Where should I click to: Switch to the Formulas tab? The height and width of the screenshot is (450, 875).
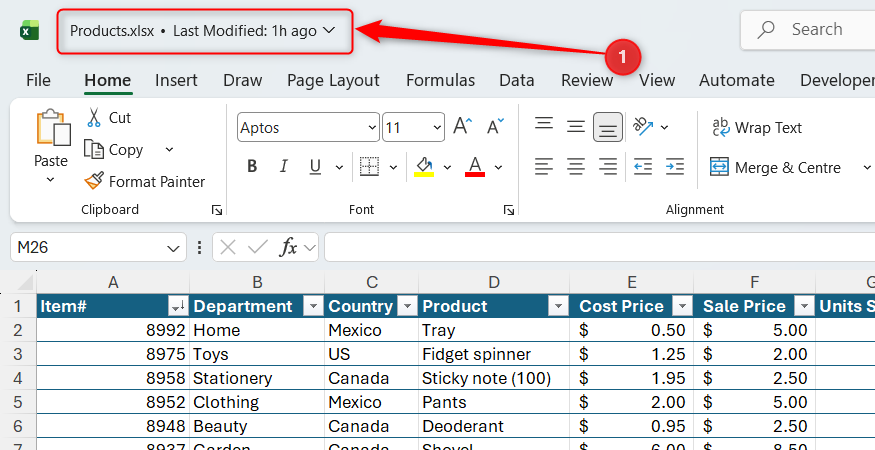click(x=440, y=80)
